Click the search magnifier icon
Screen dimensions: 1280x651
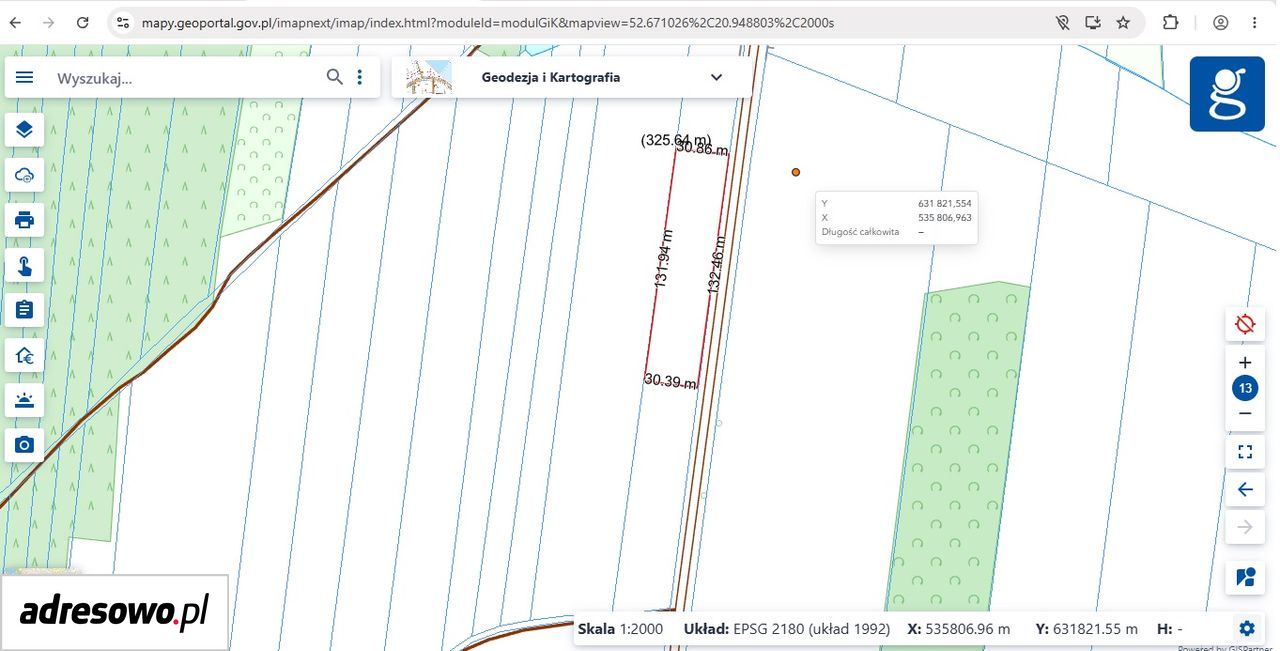[x=335, y=77]
